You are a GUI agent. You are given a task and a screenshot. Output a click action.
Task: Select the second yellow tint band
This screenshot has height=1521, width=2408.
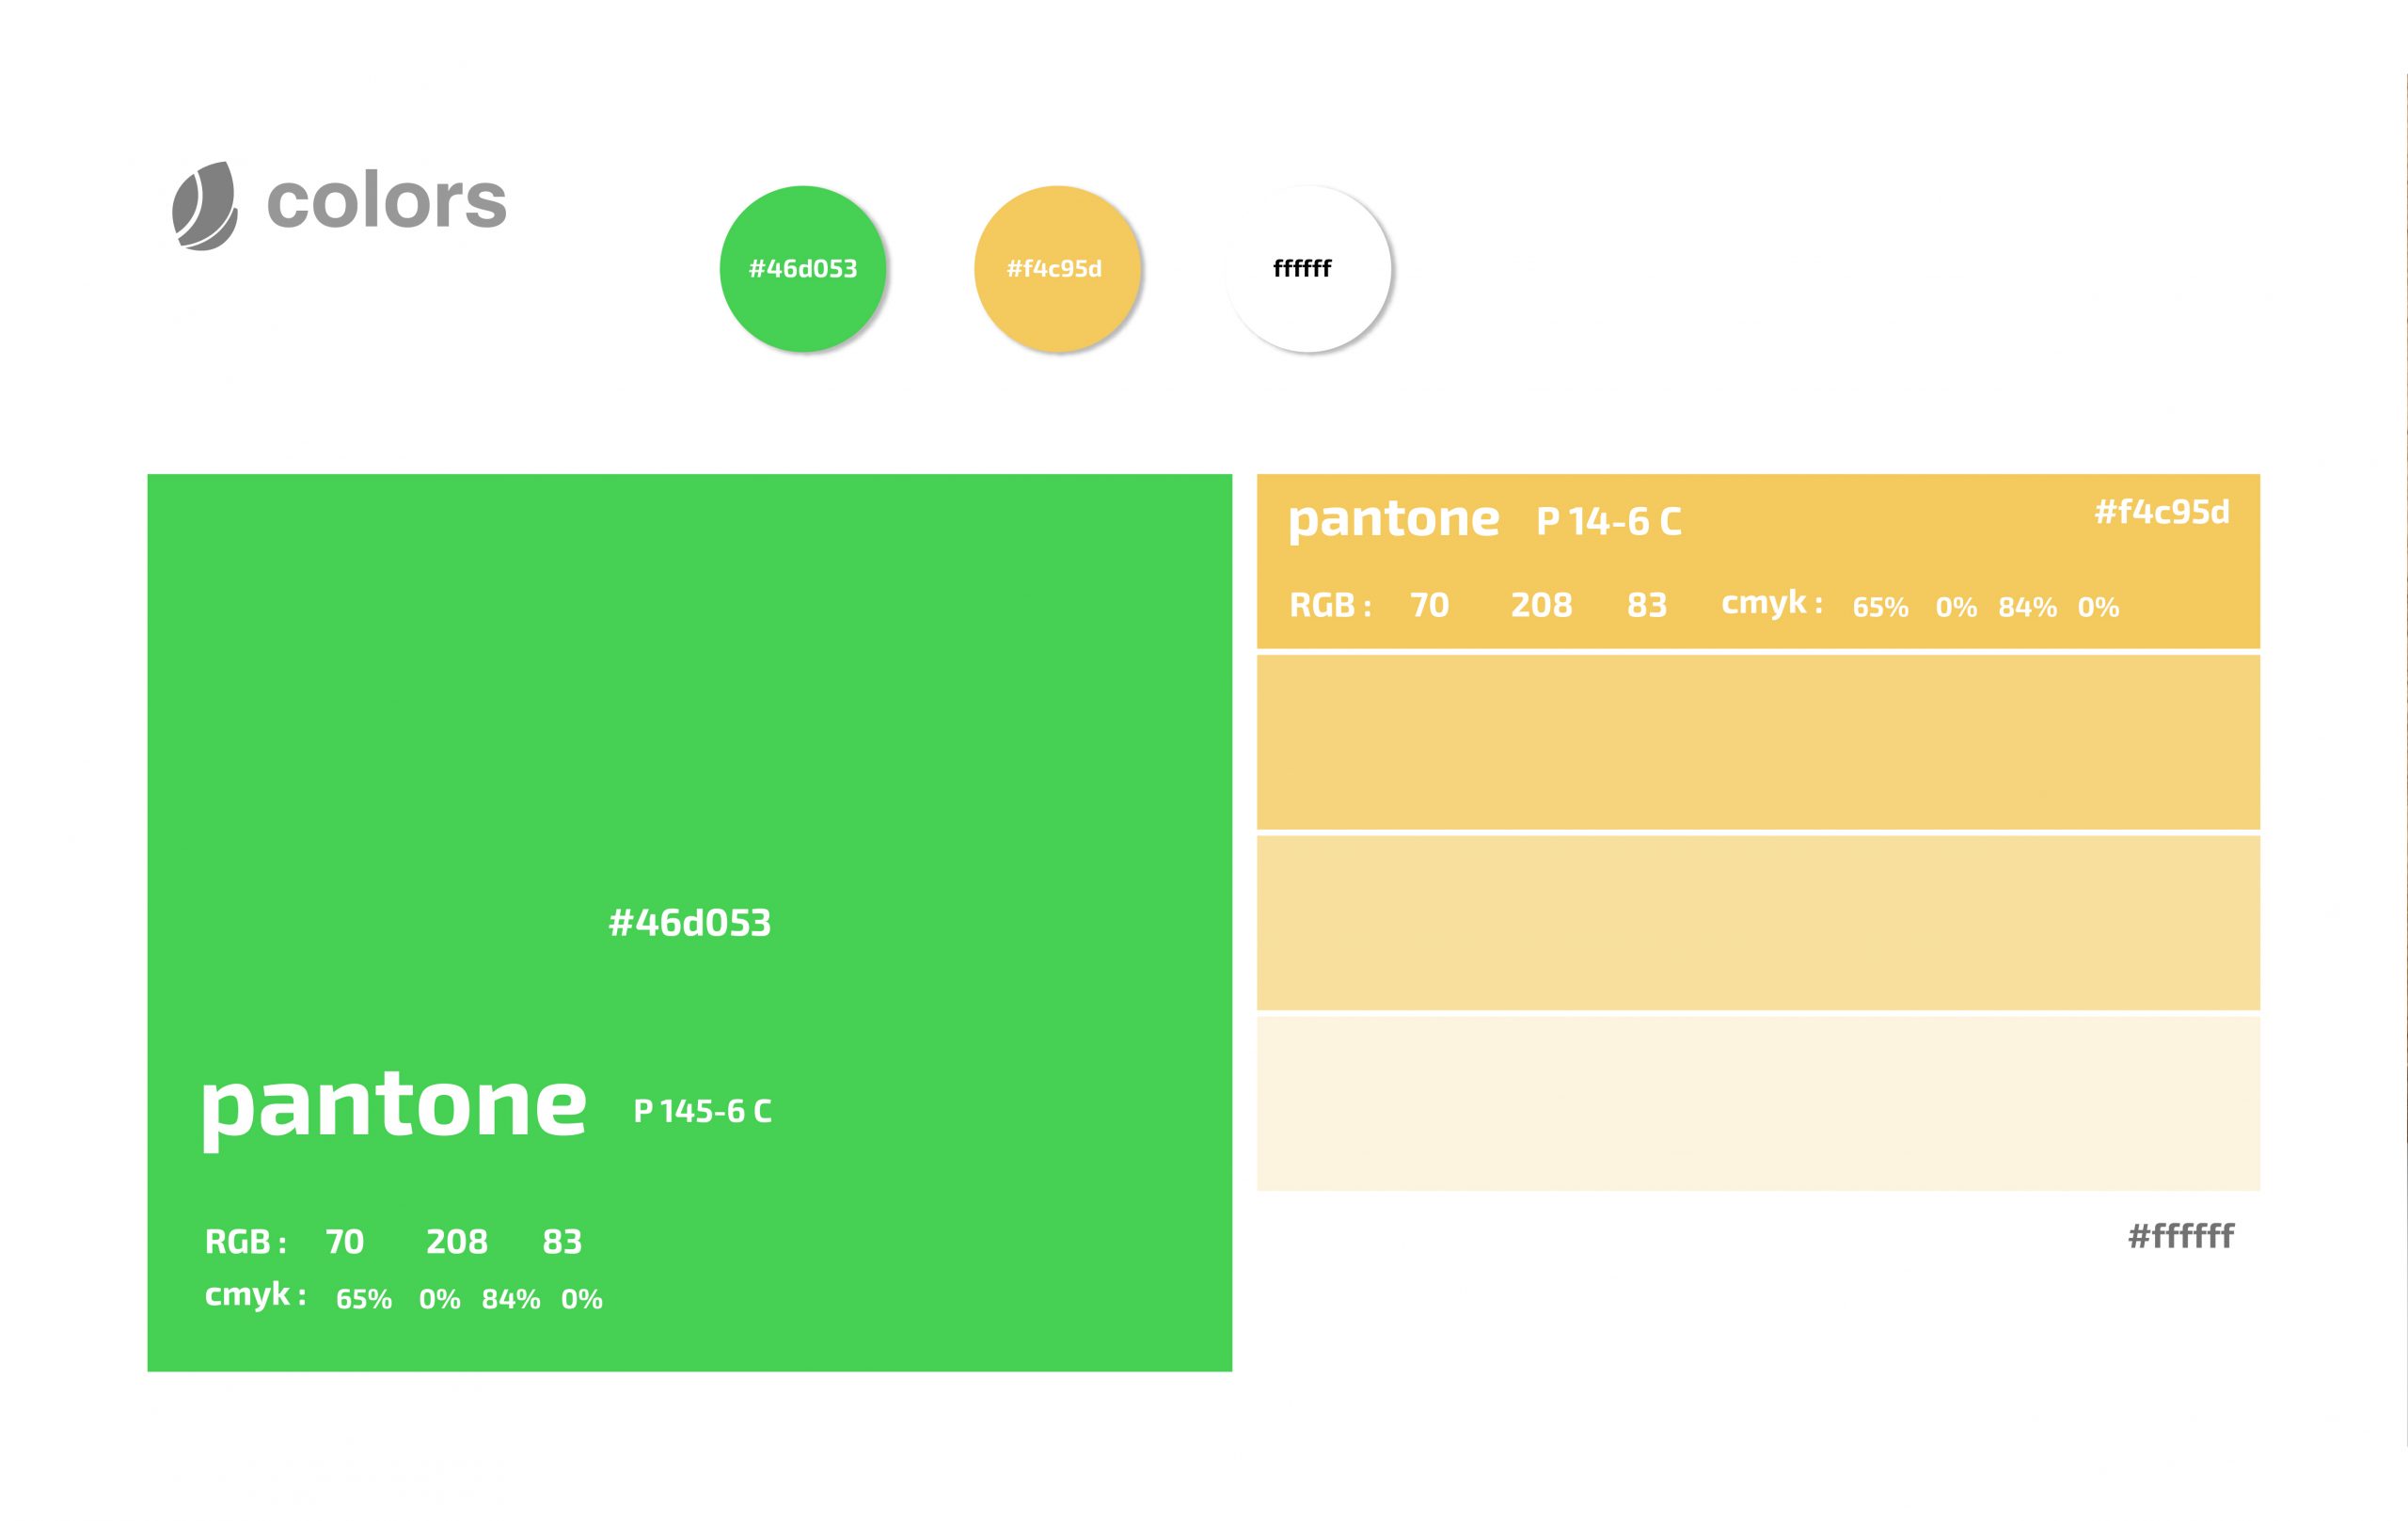(x=1758, y=742)
